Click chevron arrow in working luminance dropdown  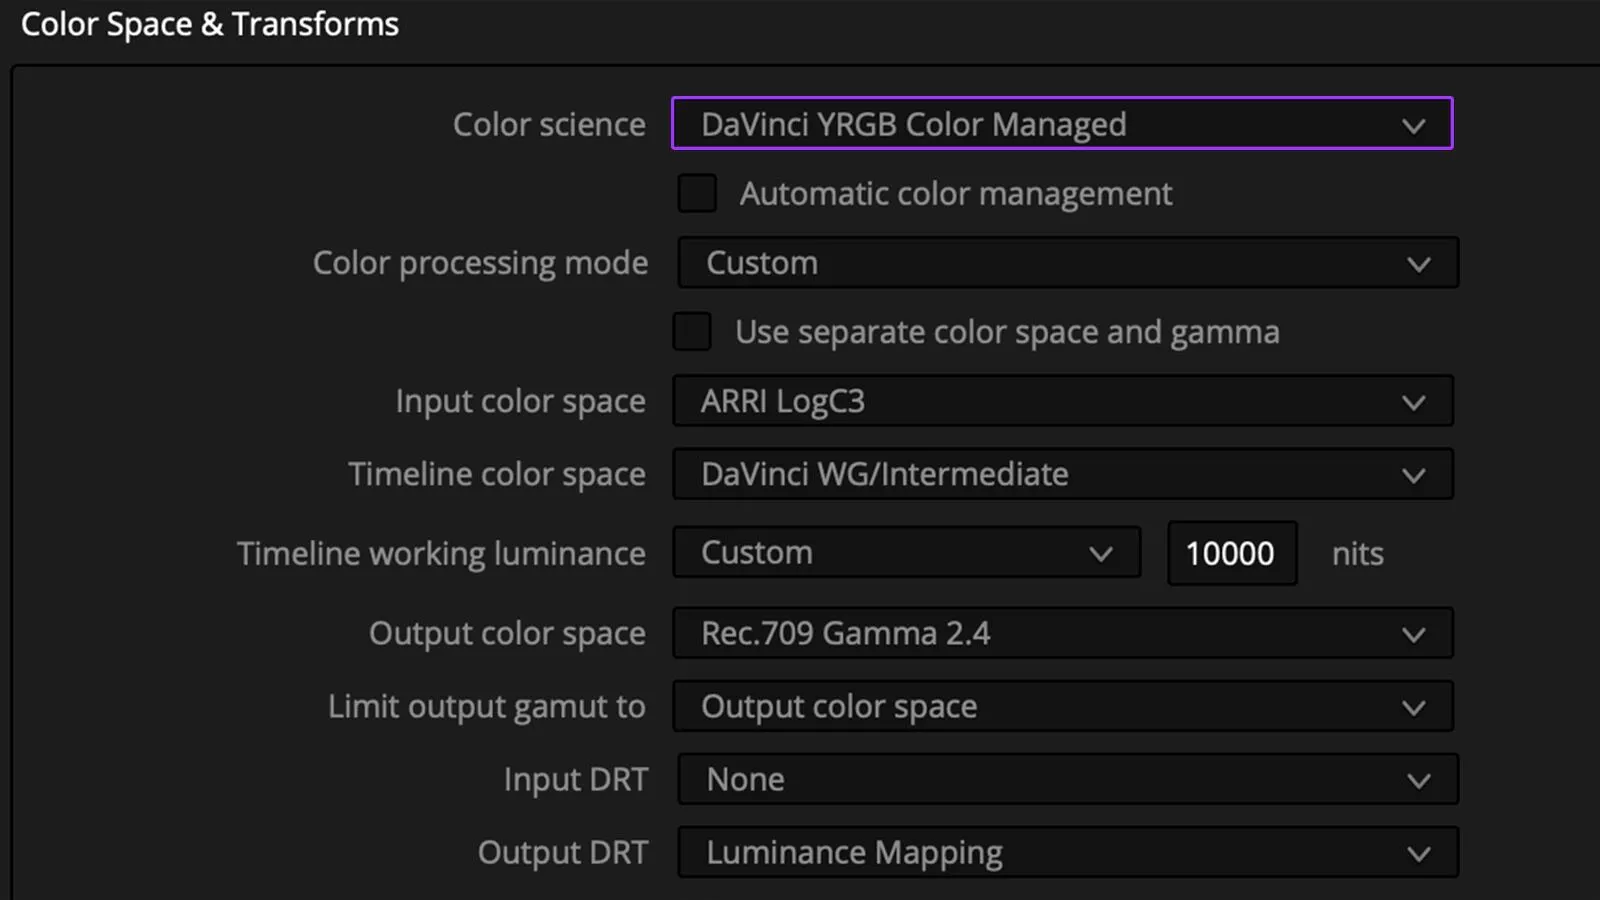pos(1101,554)
